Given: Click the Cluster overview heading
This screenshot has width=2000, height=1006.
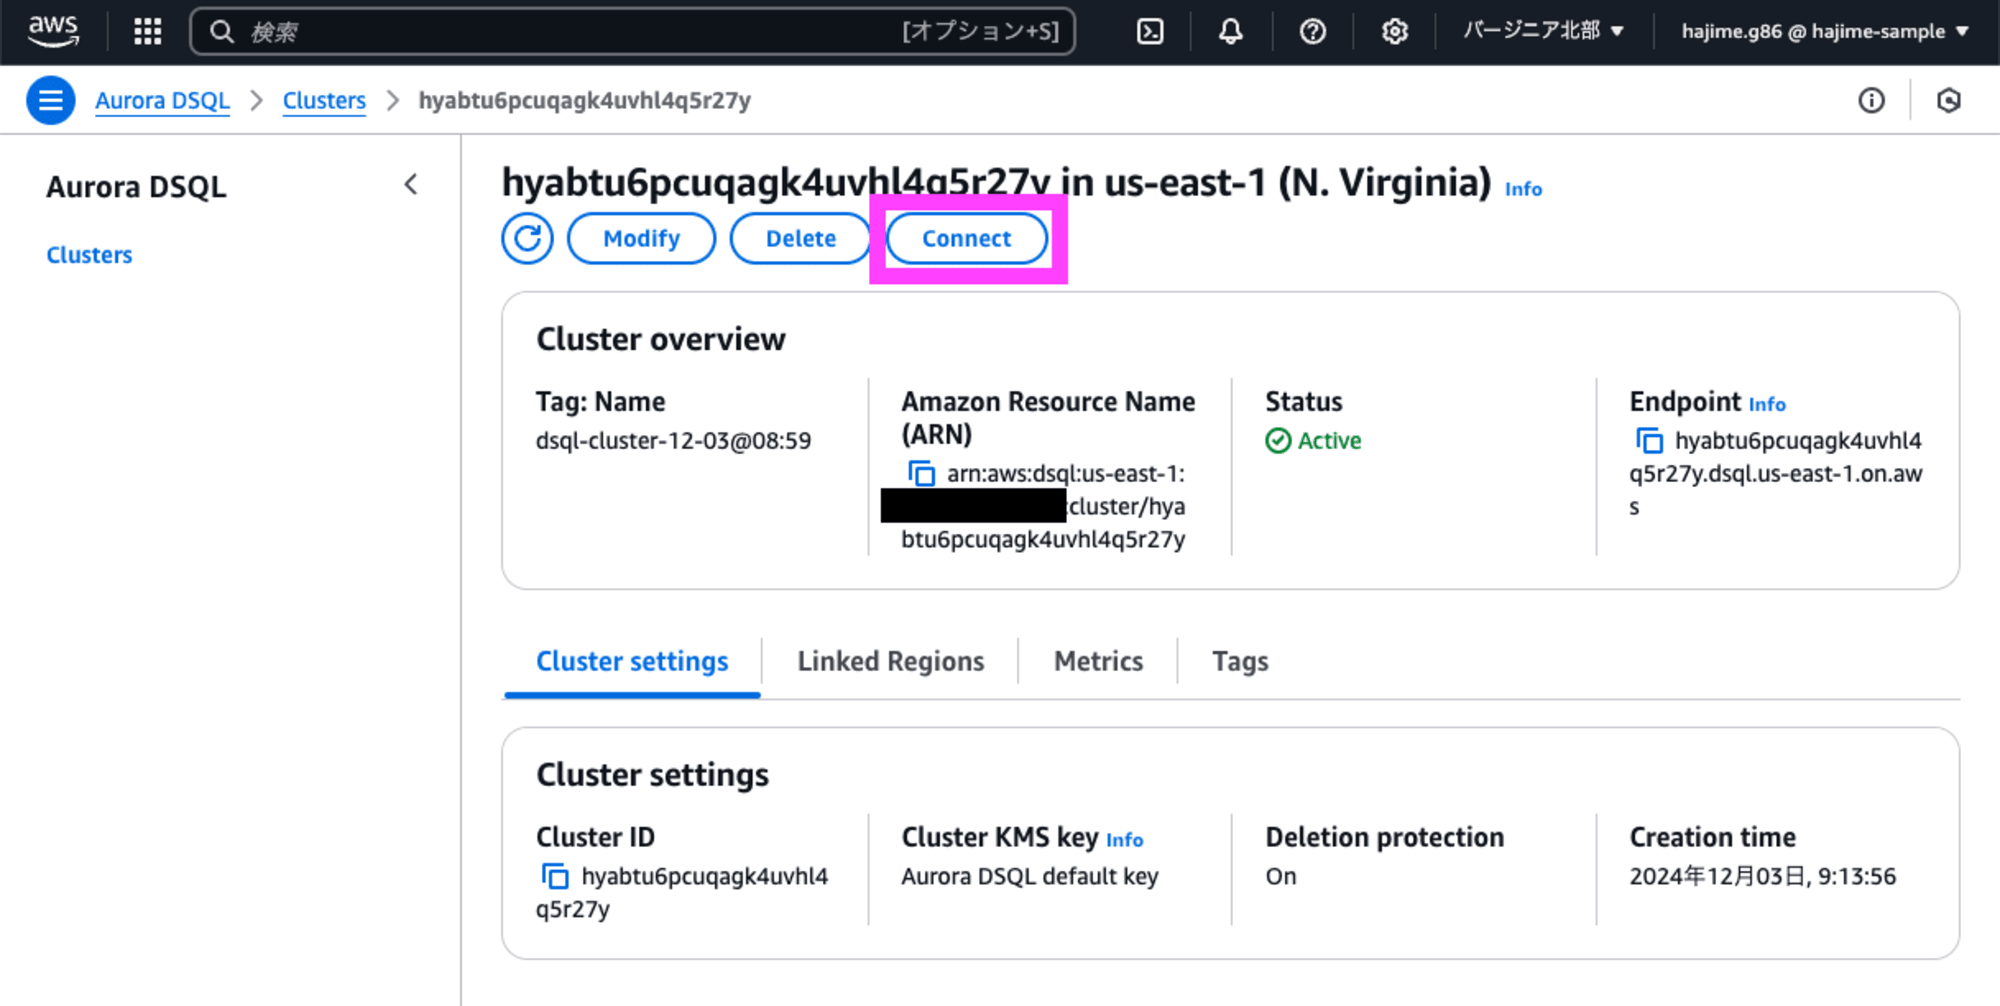Looking at the screenshot, I should pyautogui.click(x=661, y=339).
